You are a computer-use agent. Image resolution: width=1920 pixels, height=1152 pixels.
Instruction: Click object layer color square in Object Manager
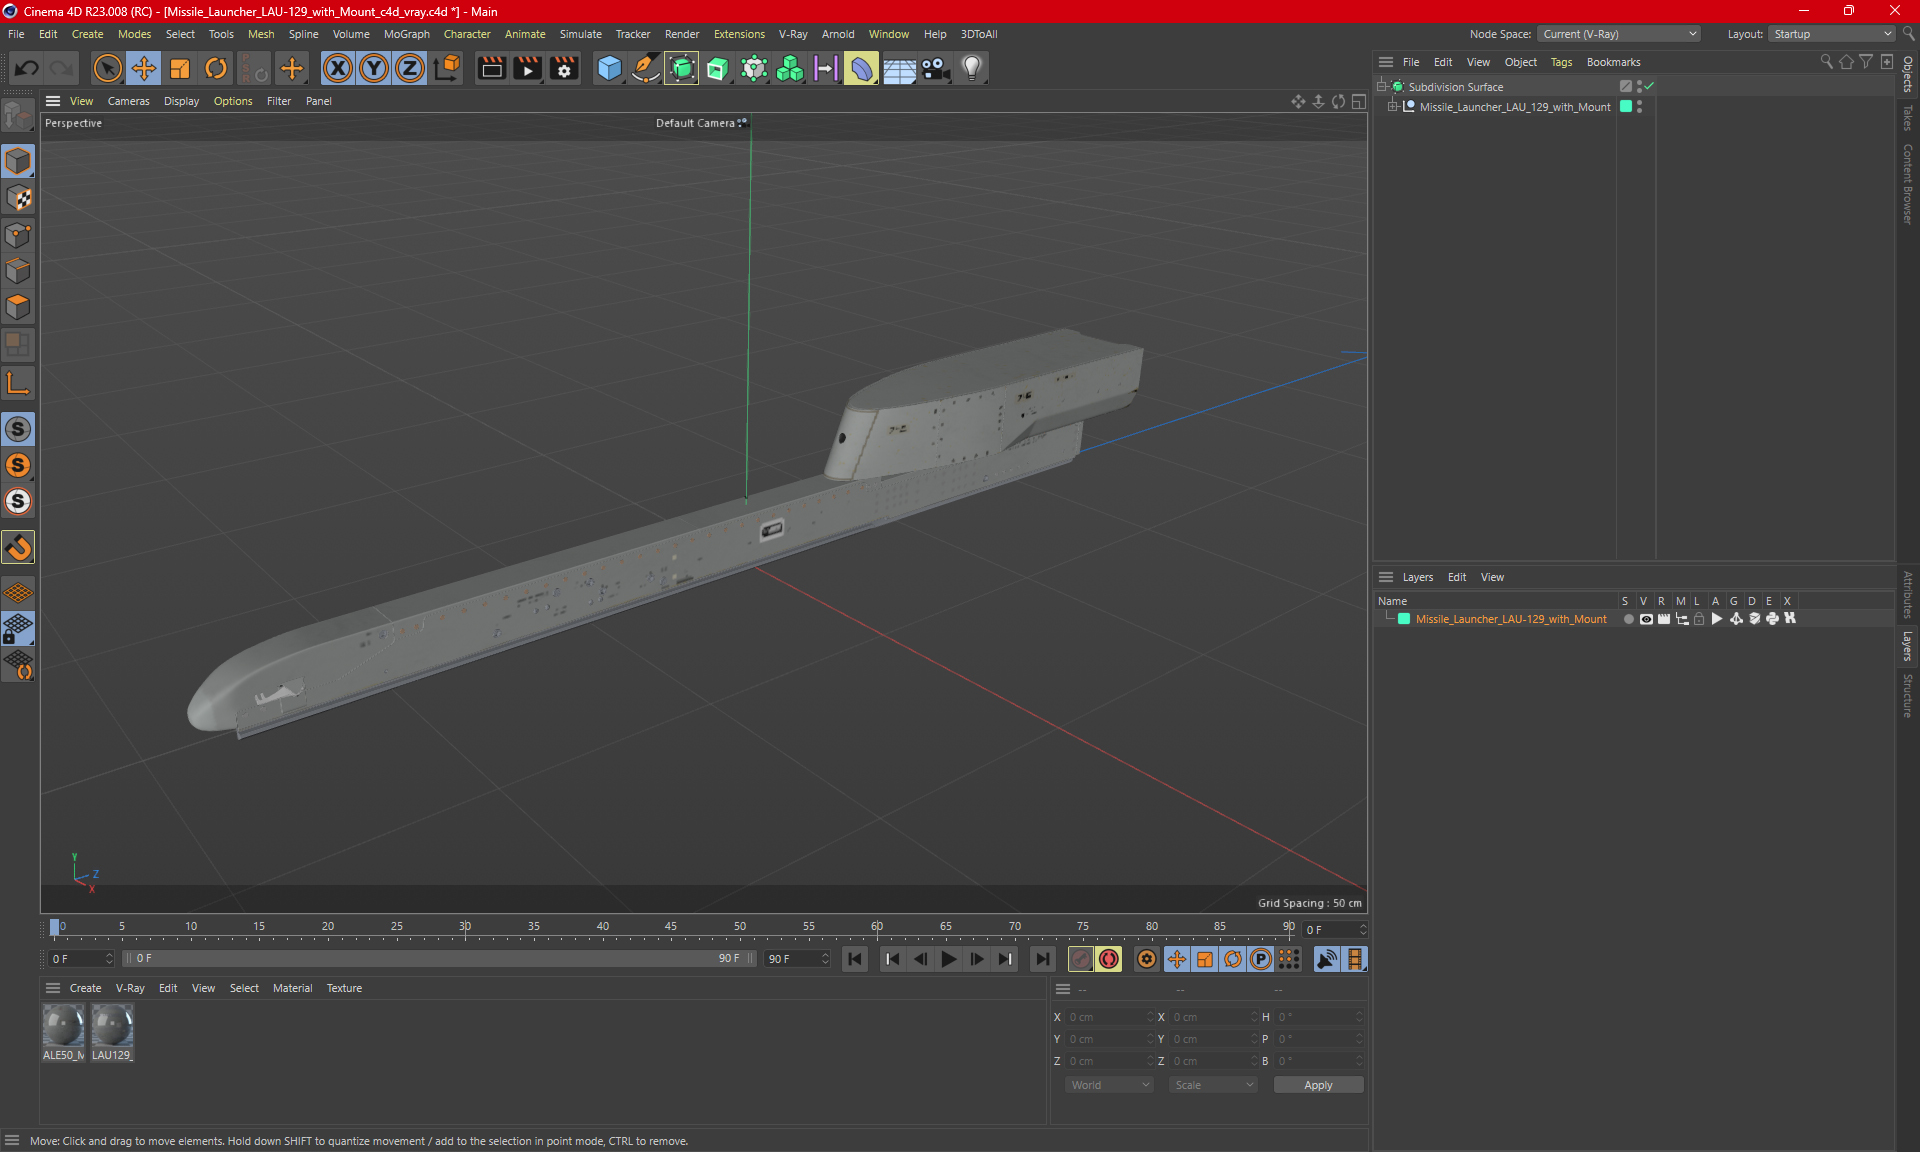(x=1626, y=107)
